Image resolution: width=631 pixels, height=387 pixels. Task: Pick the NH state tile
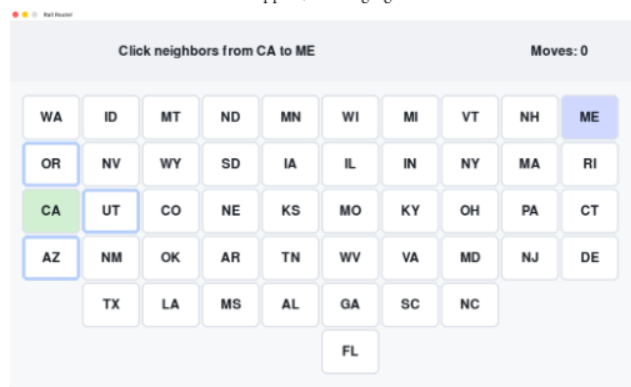[530, 117]
